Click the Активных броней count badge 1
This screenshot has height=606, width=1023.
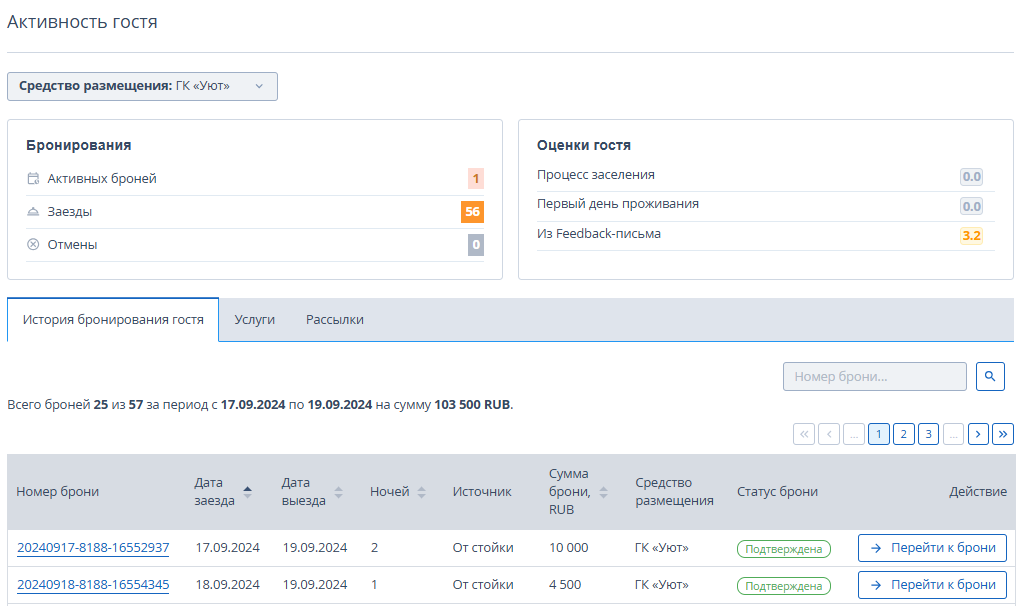point(476,179)
